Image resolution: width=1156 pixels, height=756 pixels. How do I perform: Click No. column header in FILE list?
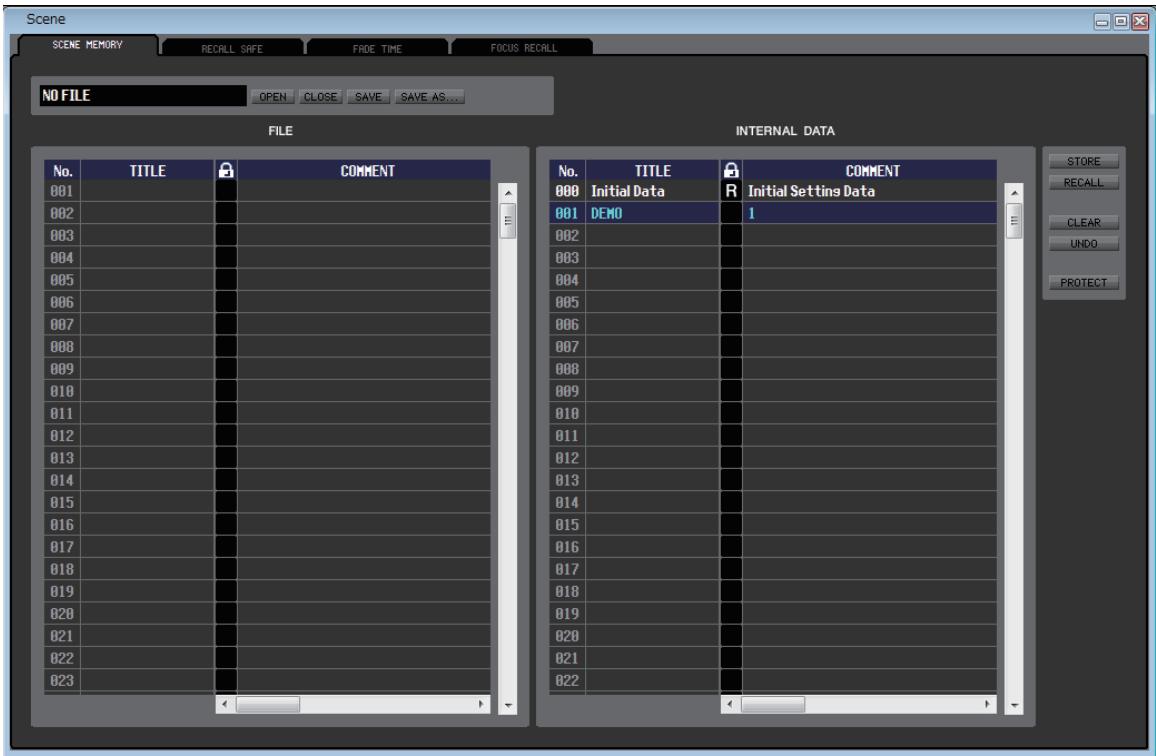63,170
